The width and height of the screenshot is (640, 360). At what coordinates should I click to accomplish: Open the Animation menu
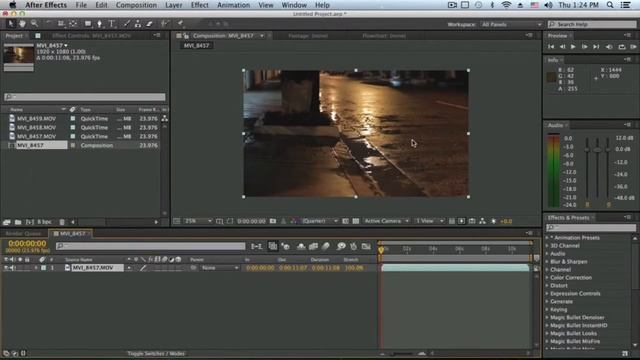pos(233,5)
